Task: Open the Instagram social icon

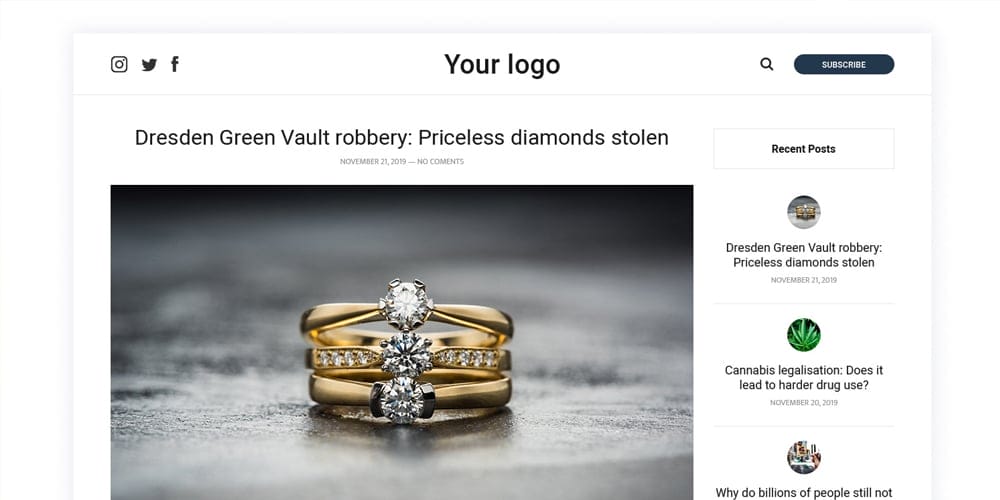Action: (119, 65)
